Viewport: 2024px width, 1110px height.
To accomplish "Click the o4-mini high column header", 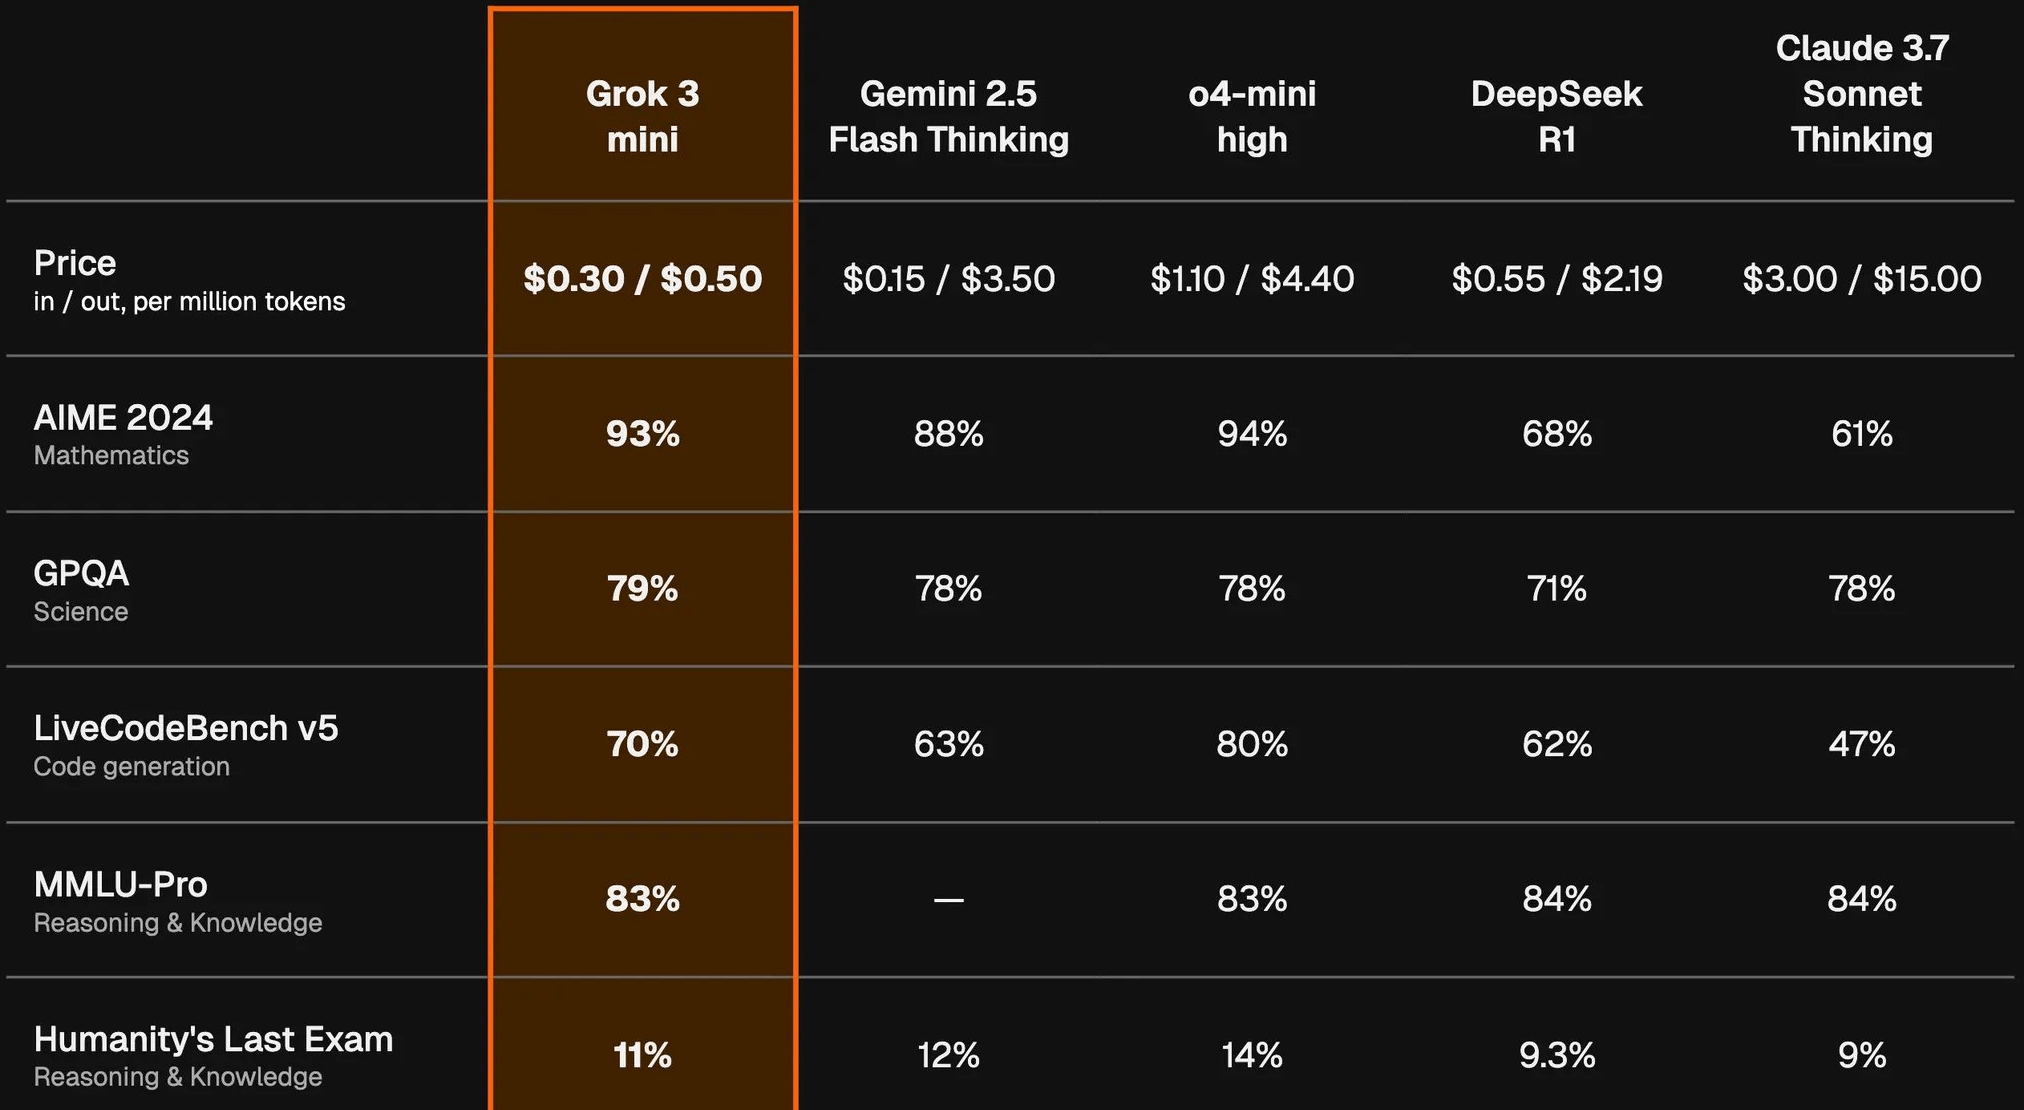I will [x=1252, y=116].
